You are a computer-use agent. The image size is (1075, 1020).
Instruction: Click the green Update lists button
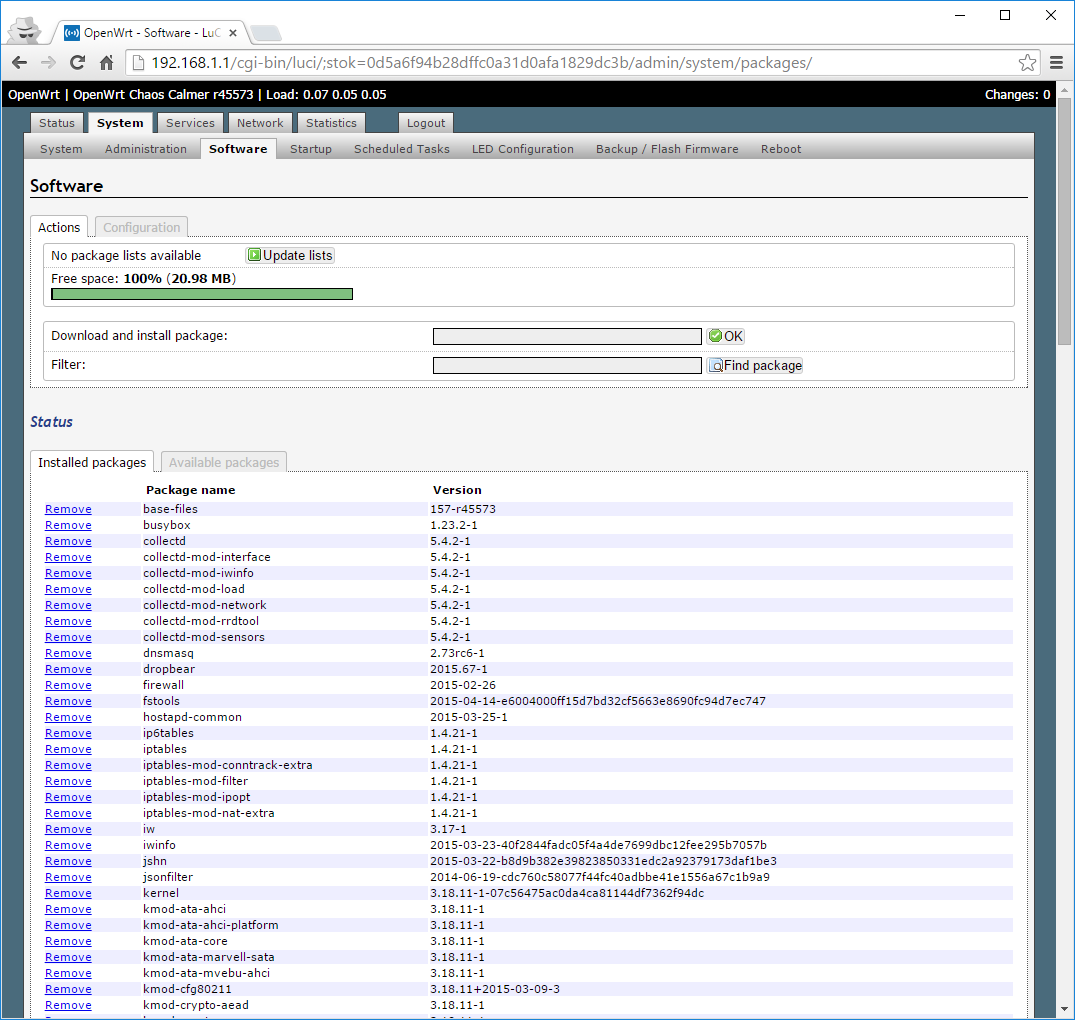point(290,255)
